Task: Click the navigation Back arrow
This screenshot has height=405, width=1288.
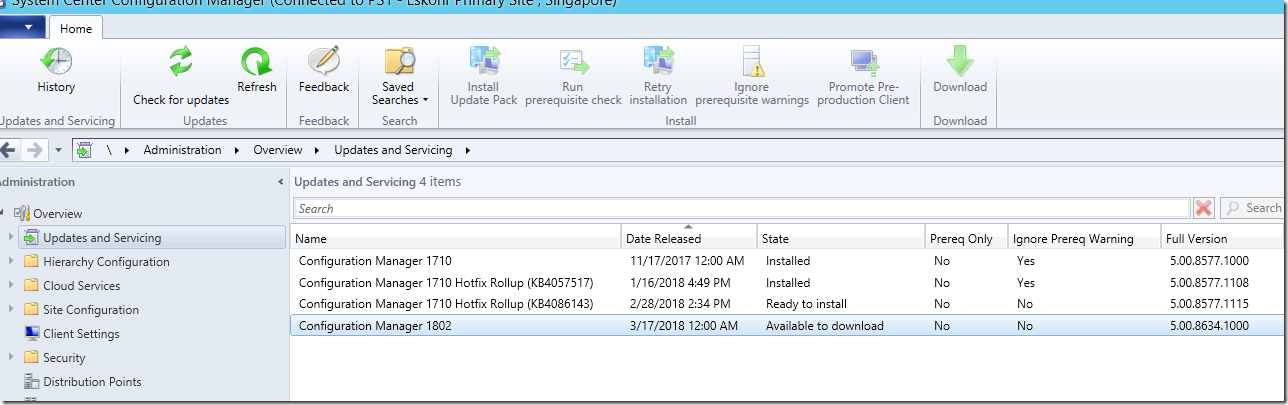Action: tap(9, 150)
